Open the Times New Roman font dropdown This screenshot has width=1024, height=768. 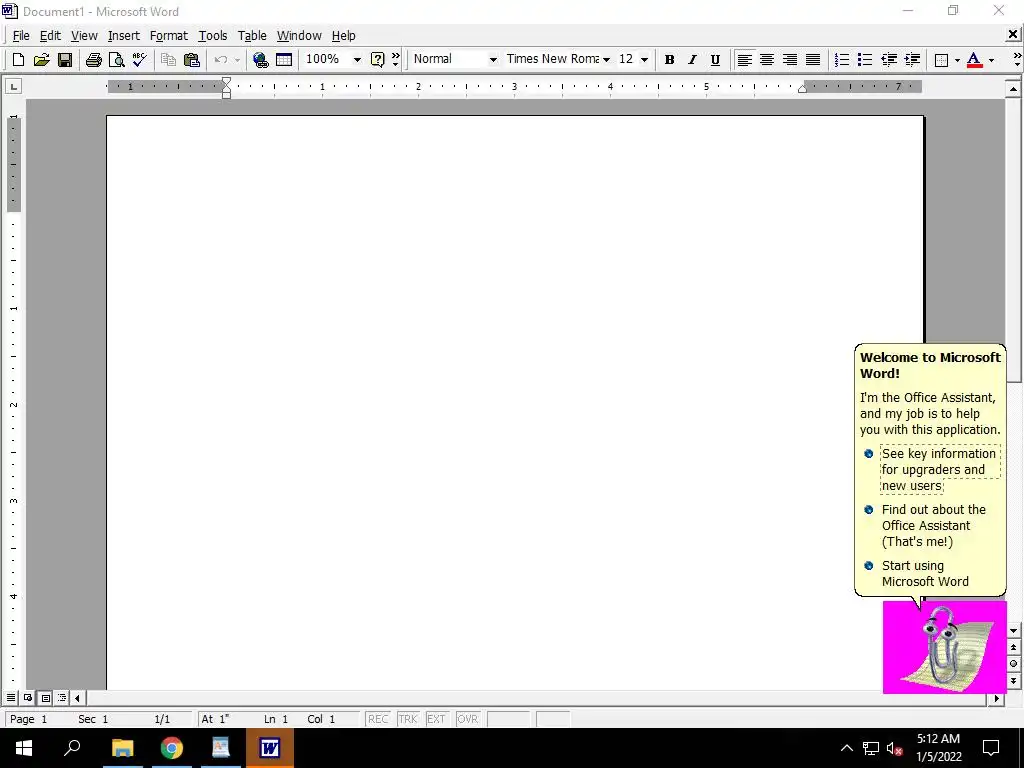click(607, 60)
